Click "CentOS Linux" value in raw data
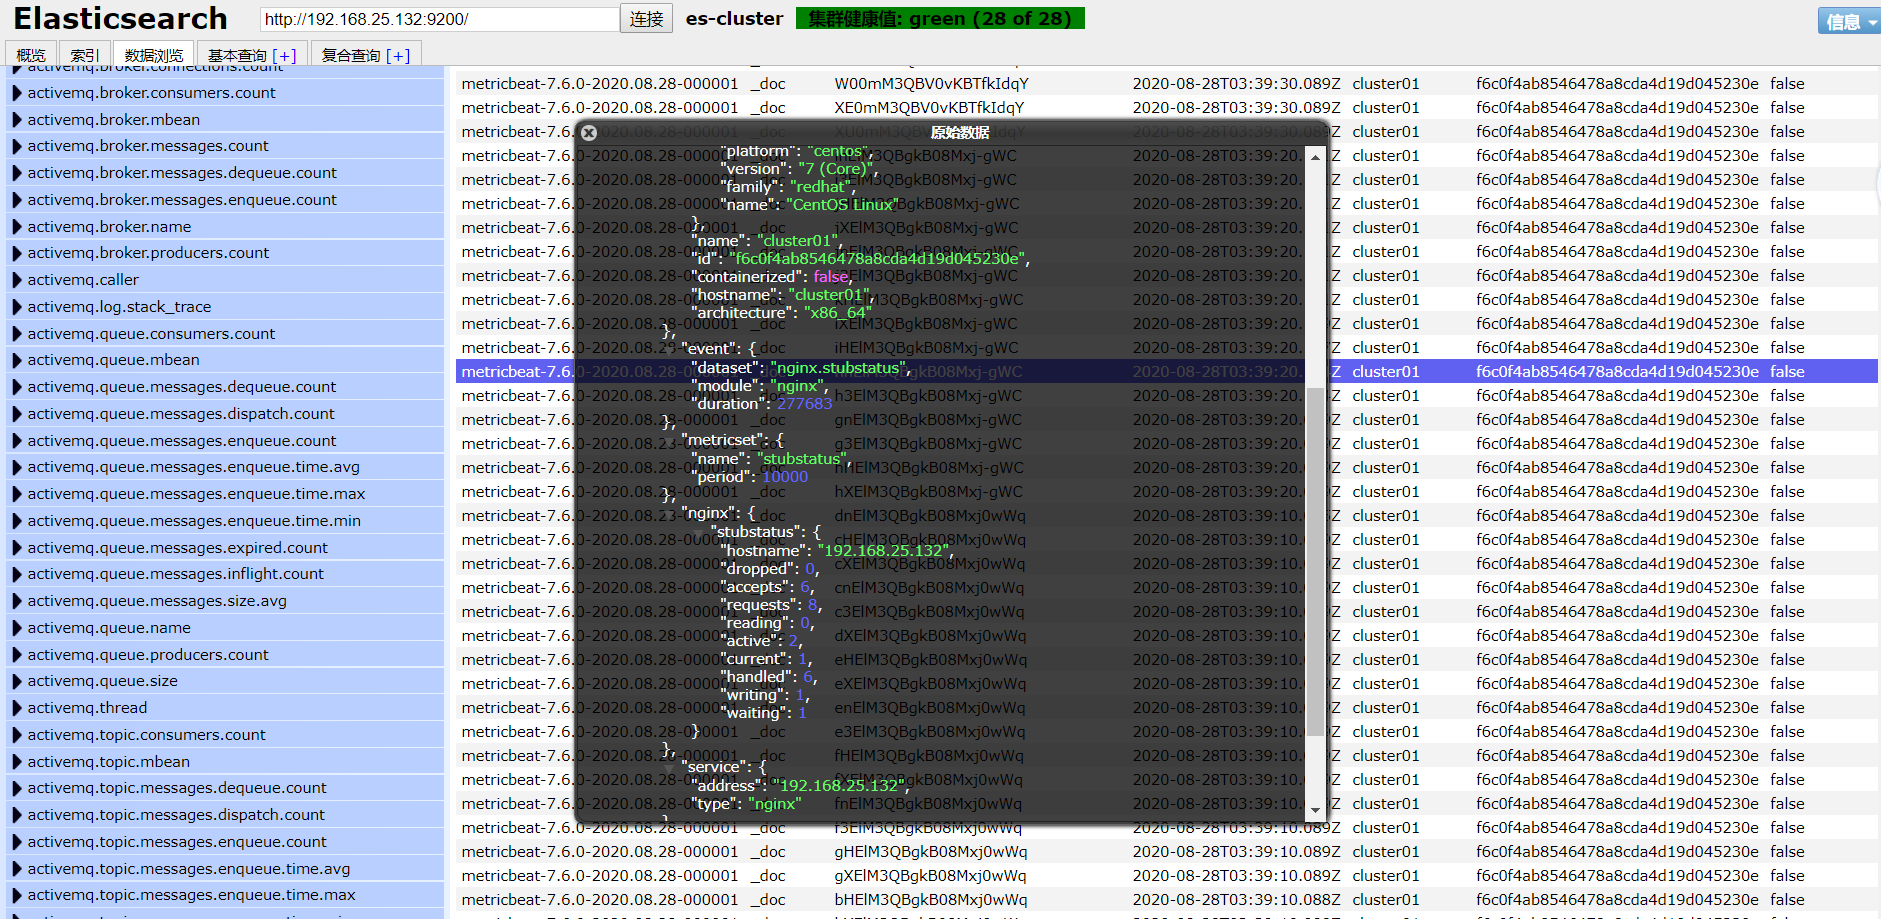Screen dimensions: 1881x919 click(840, 205)
